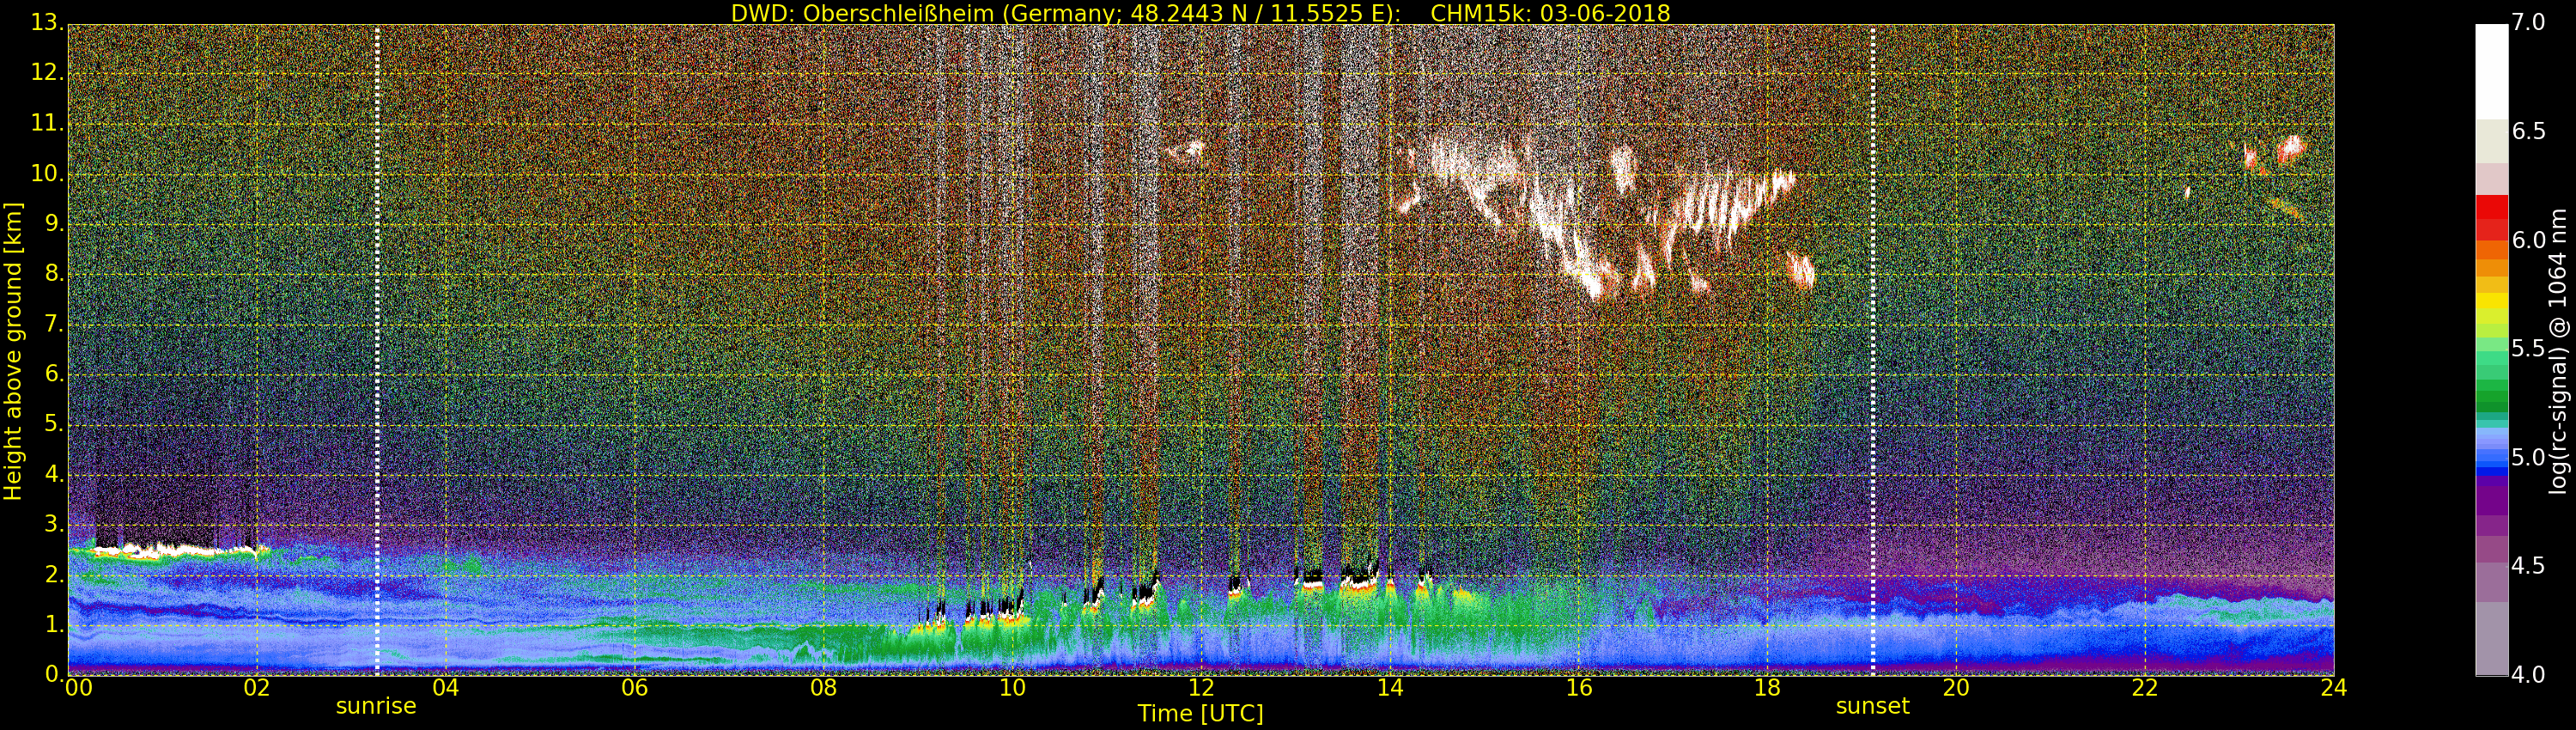Click the 06 tick on the time axis
This screenshot has width=2576, height=730.
point(634,688)
